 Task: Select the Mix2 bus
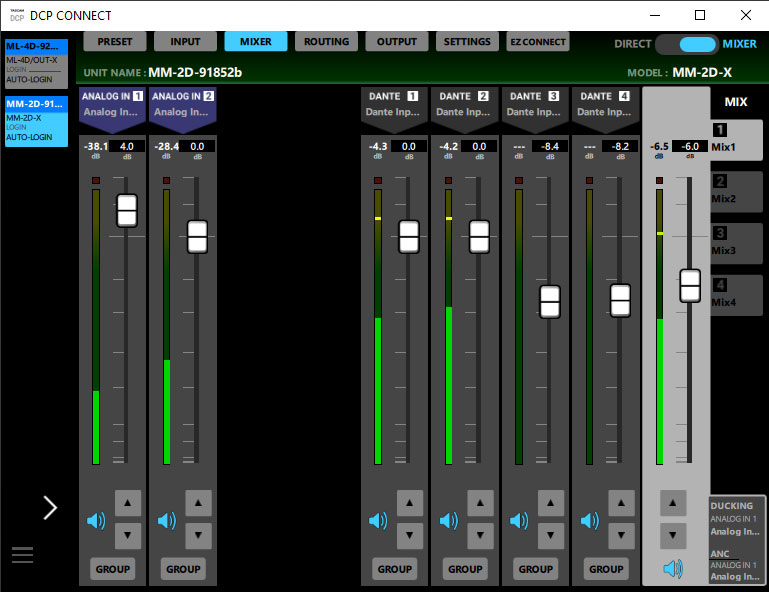[x=736, y=191]
